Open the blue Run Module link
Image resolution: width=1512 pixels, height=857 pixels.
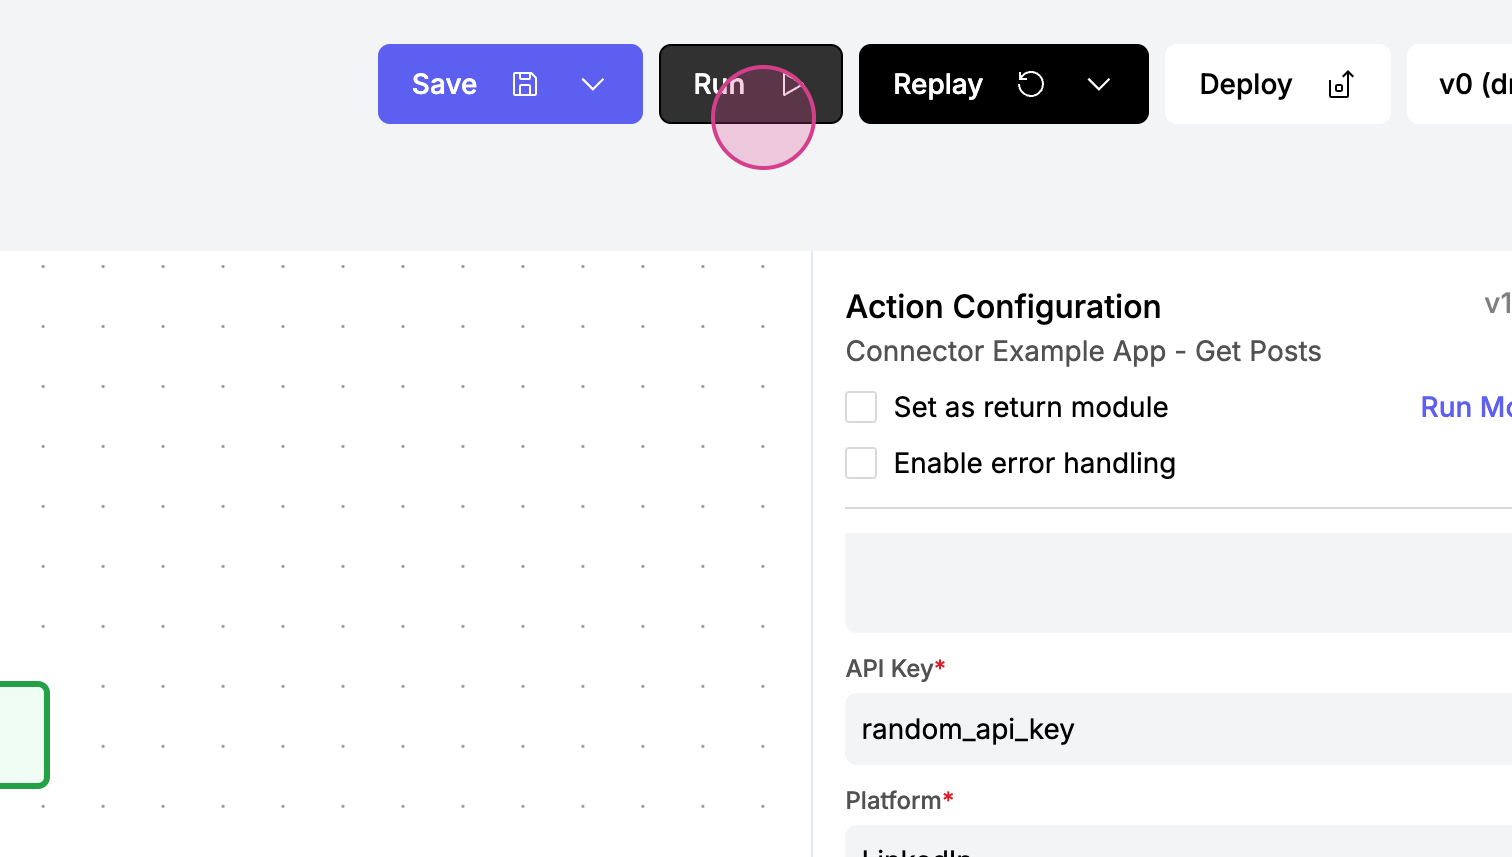tap(1465, 407)
